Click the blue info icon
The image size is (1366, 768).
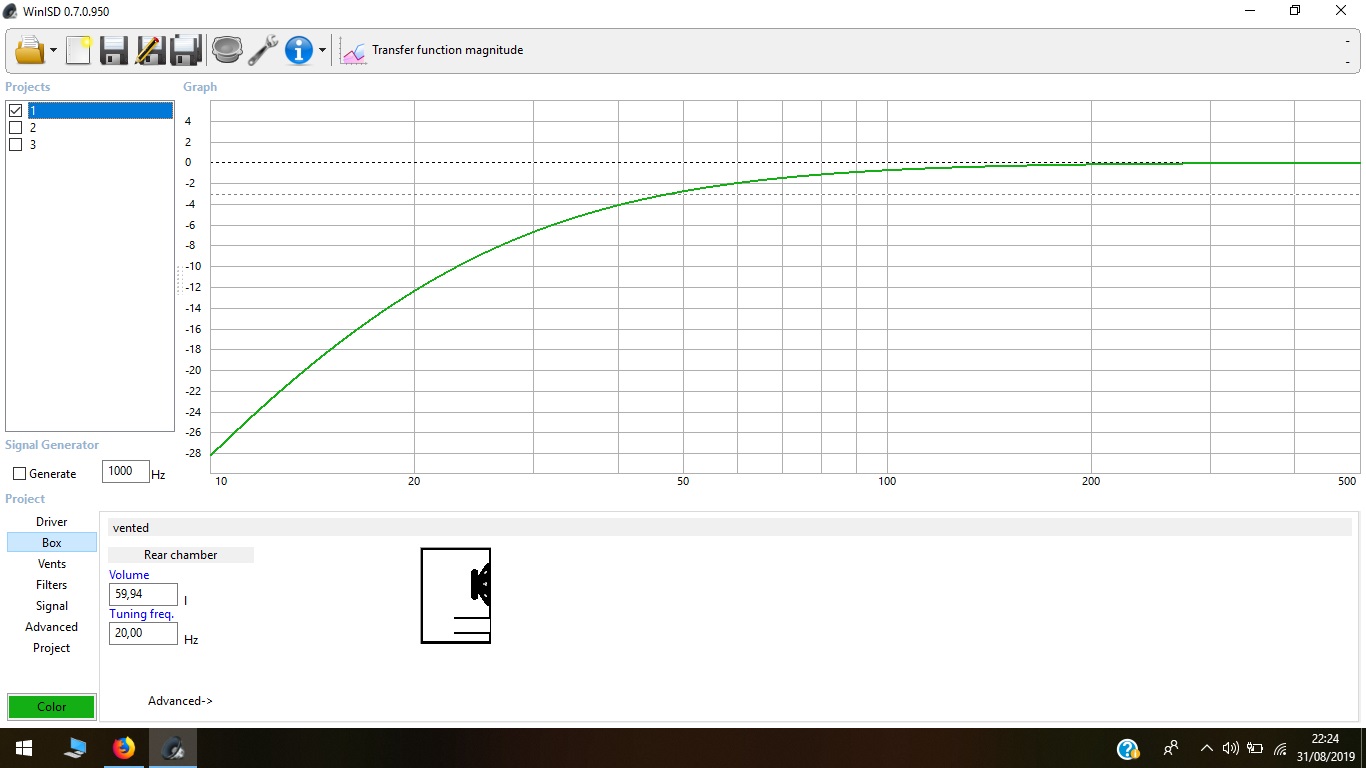coord(299,50)
